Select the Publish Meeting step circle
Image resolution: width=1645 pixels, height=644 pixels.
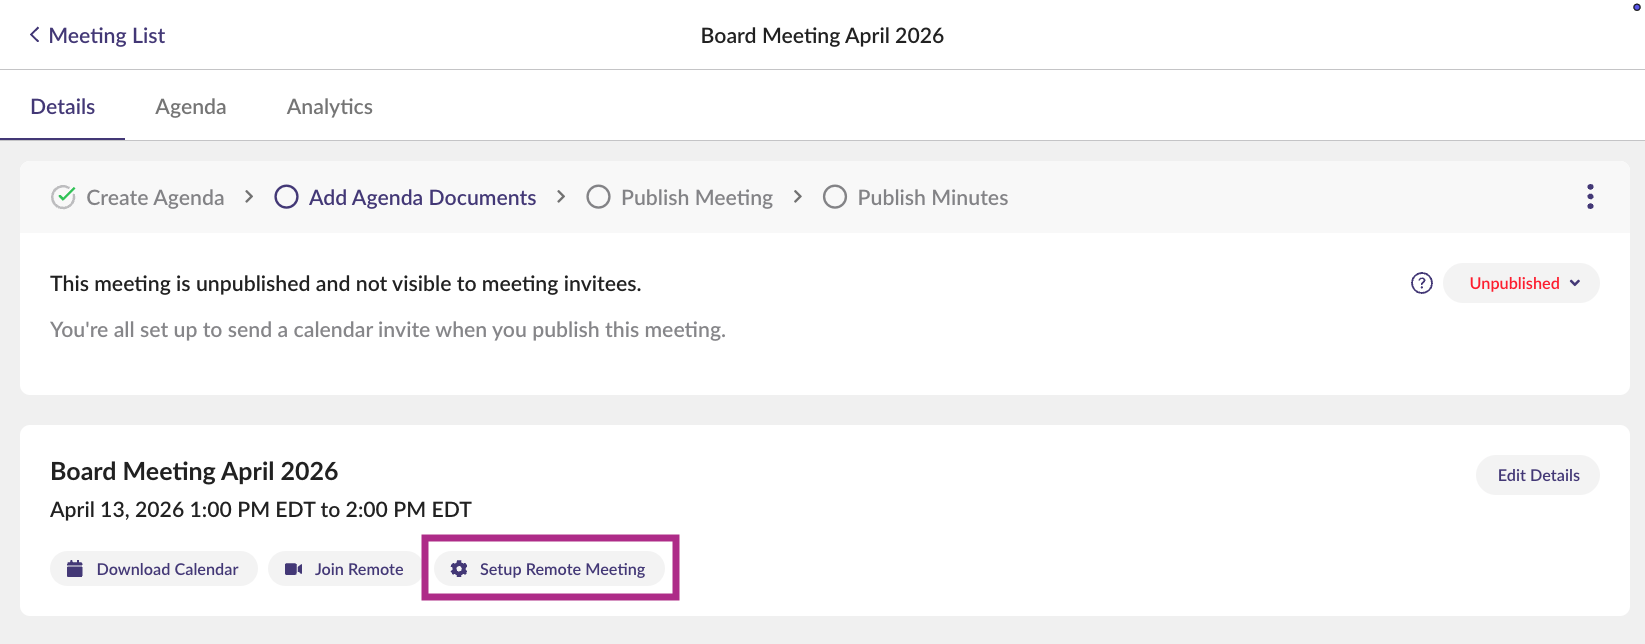598,197
